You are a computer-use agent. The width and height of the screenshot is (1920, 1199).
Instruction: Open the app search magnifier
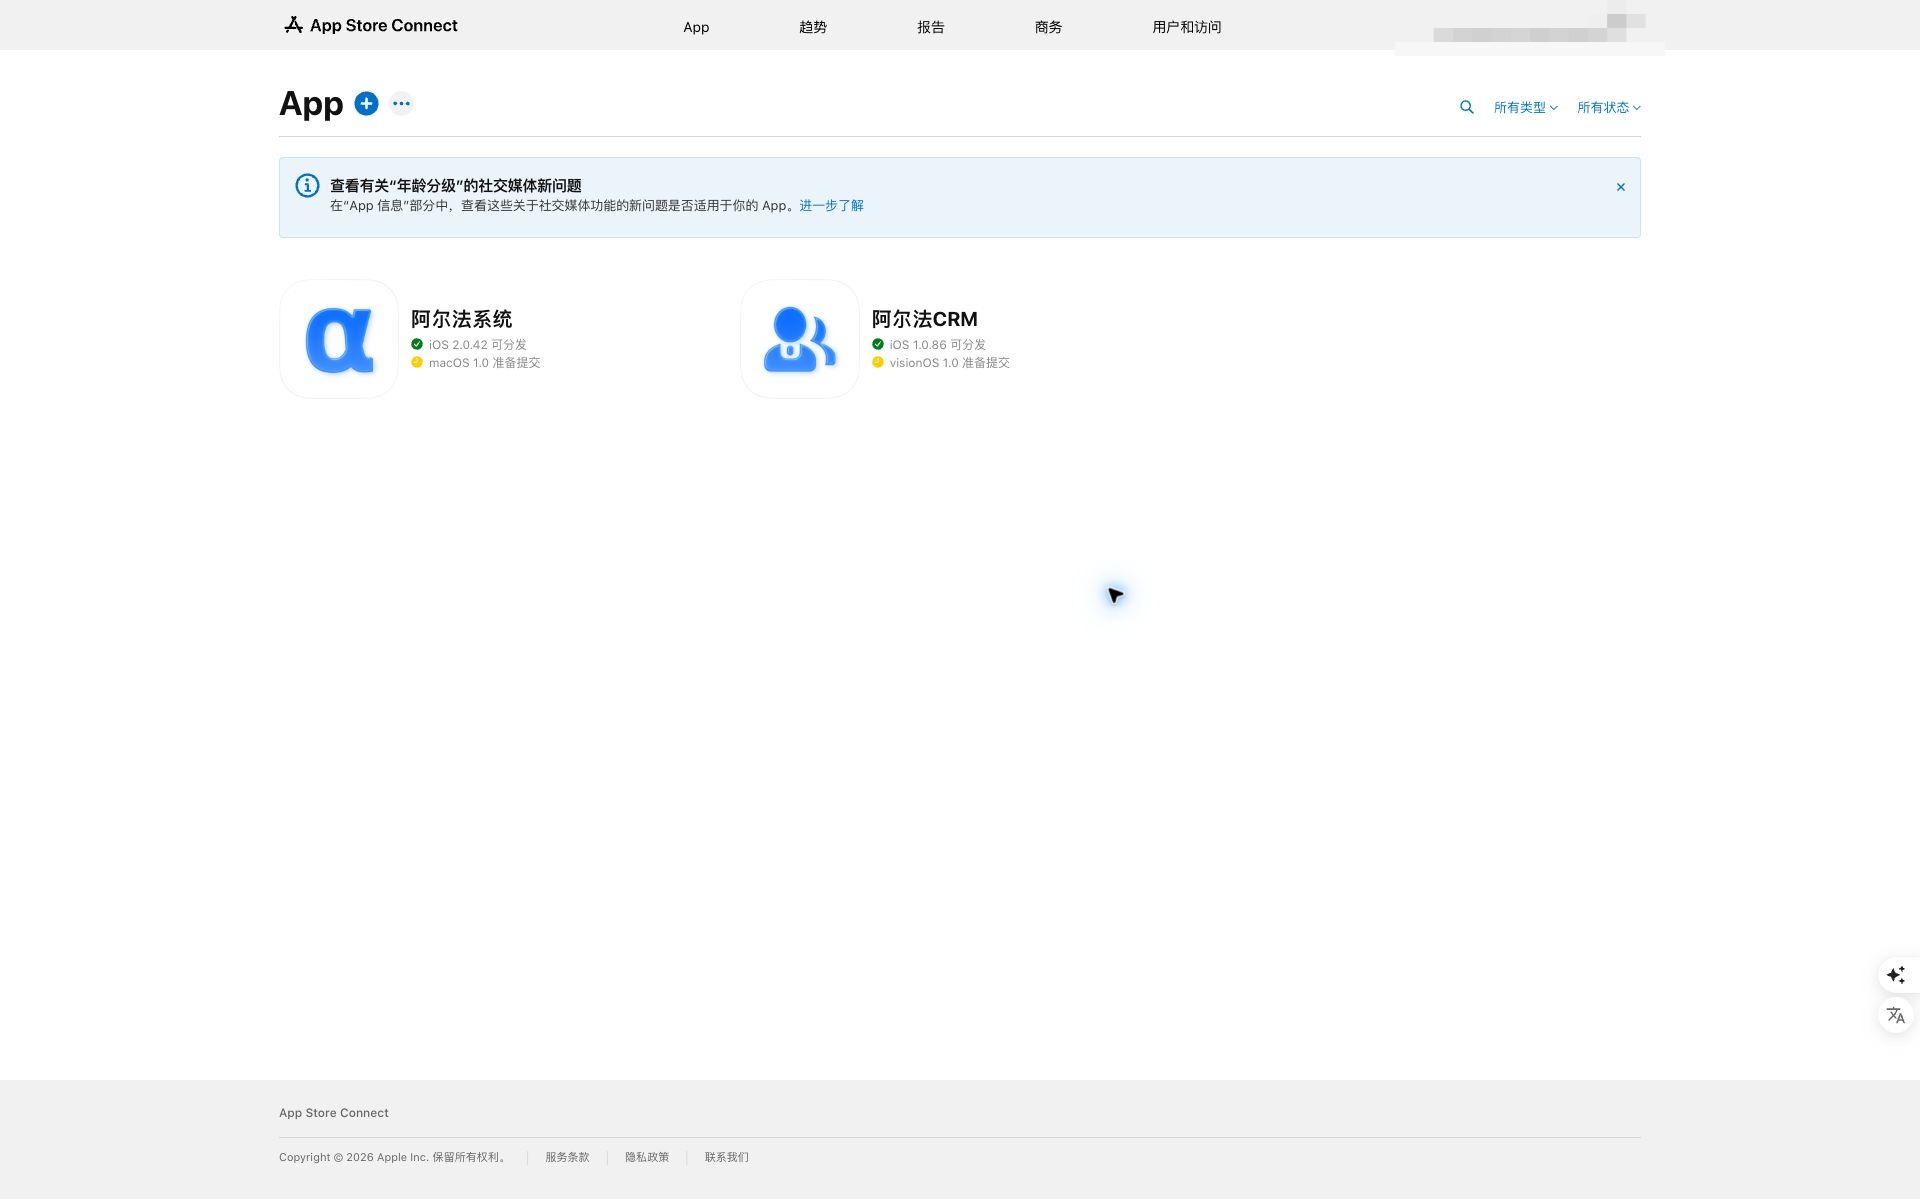(x=1466, y=107)
